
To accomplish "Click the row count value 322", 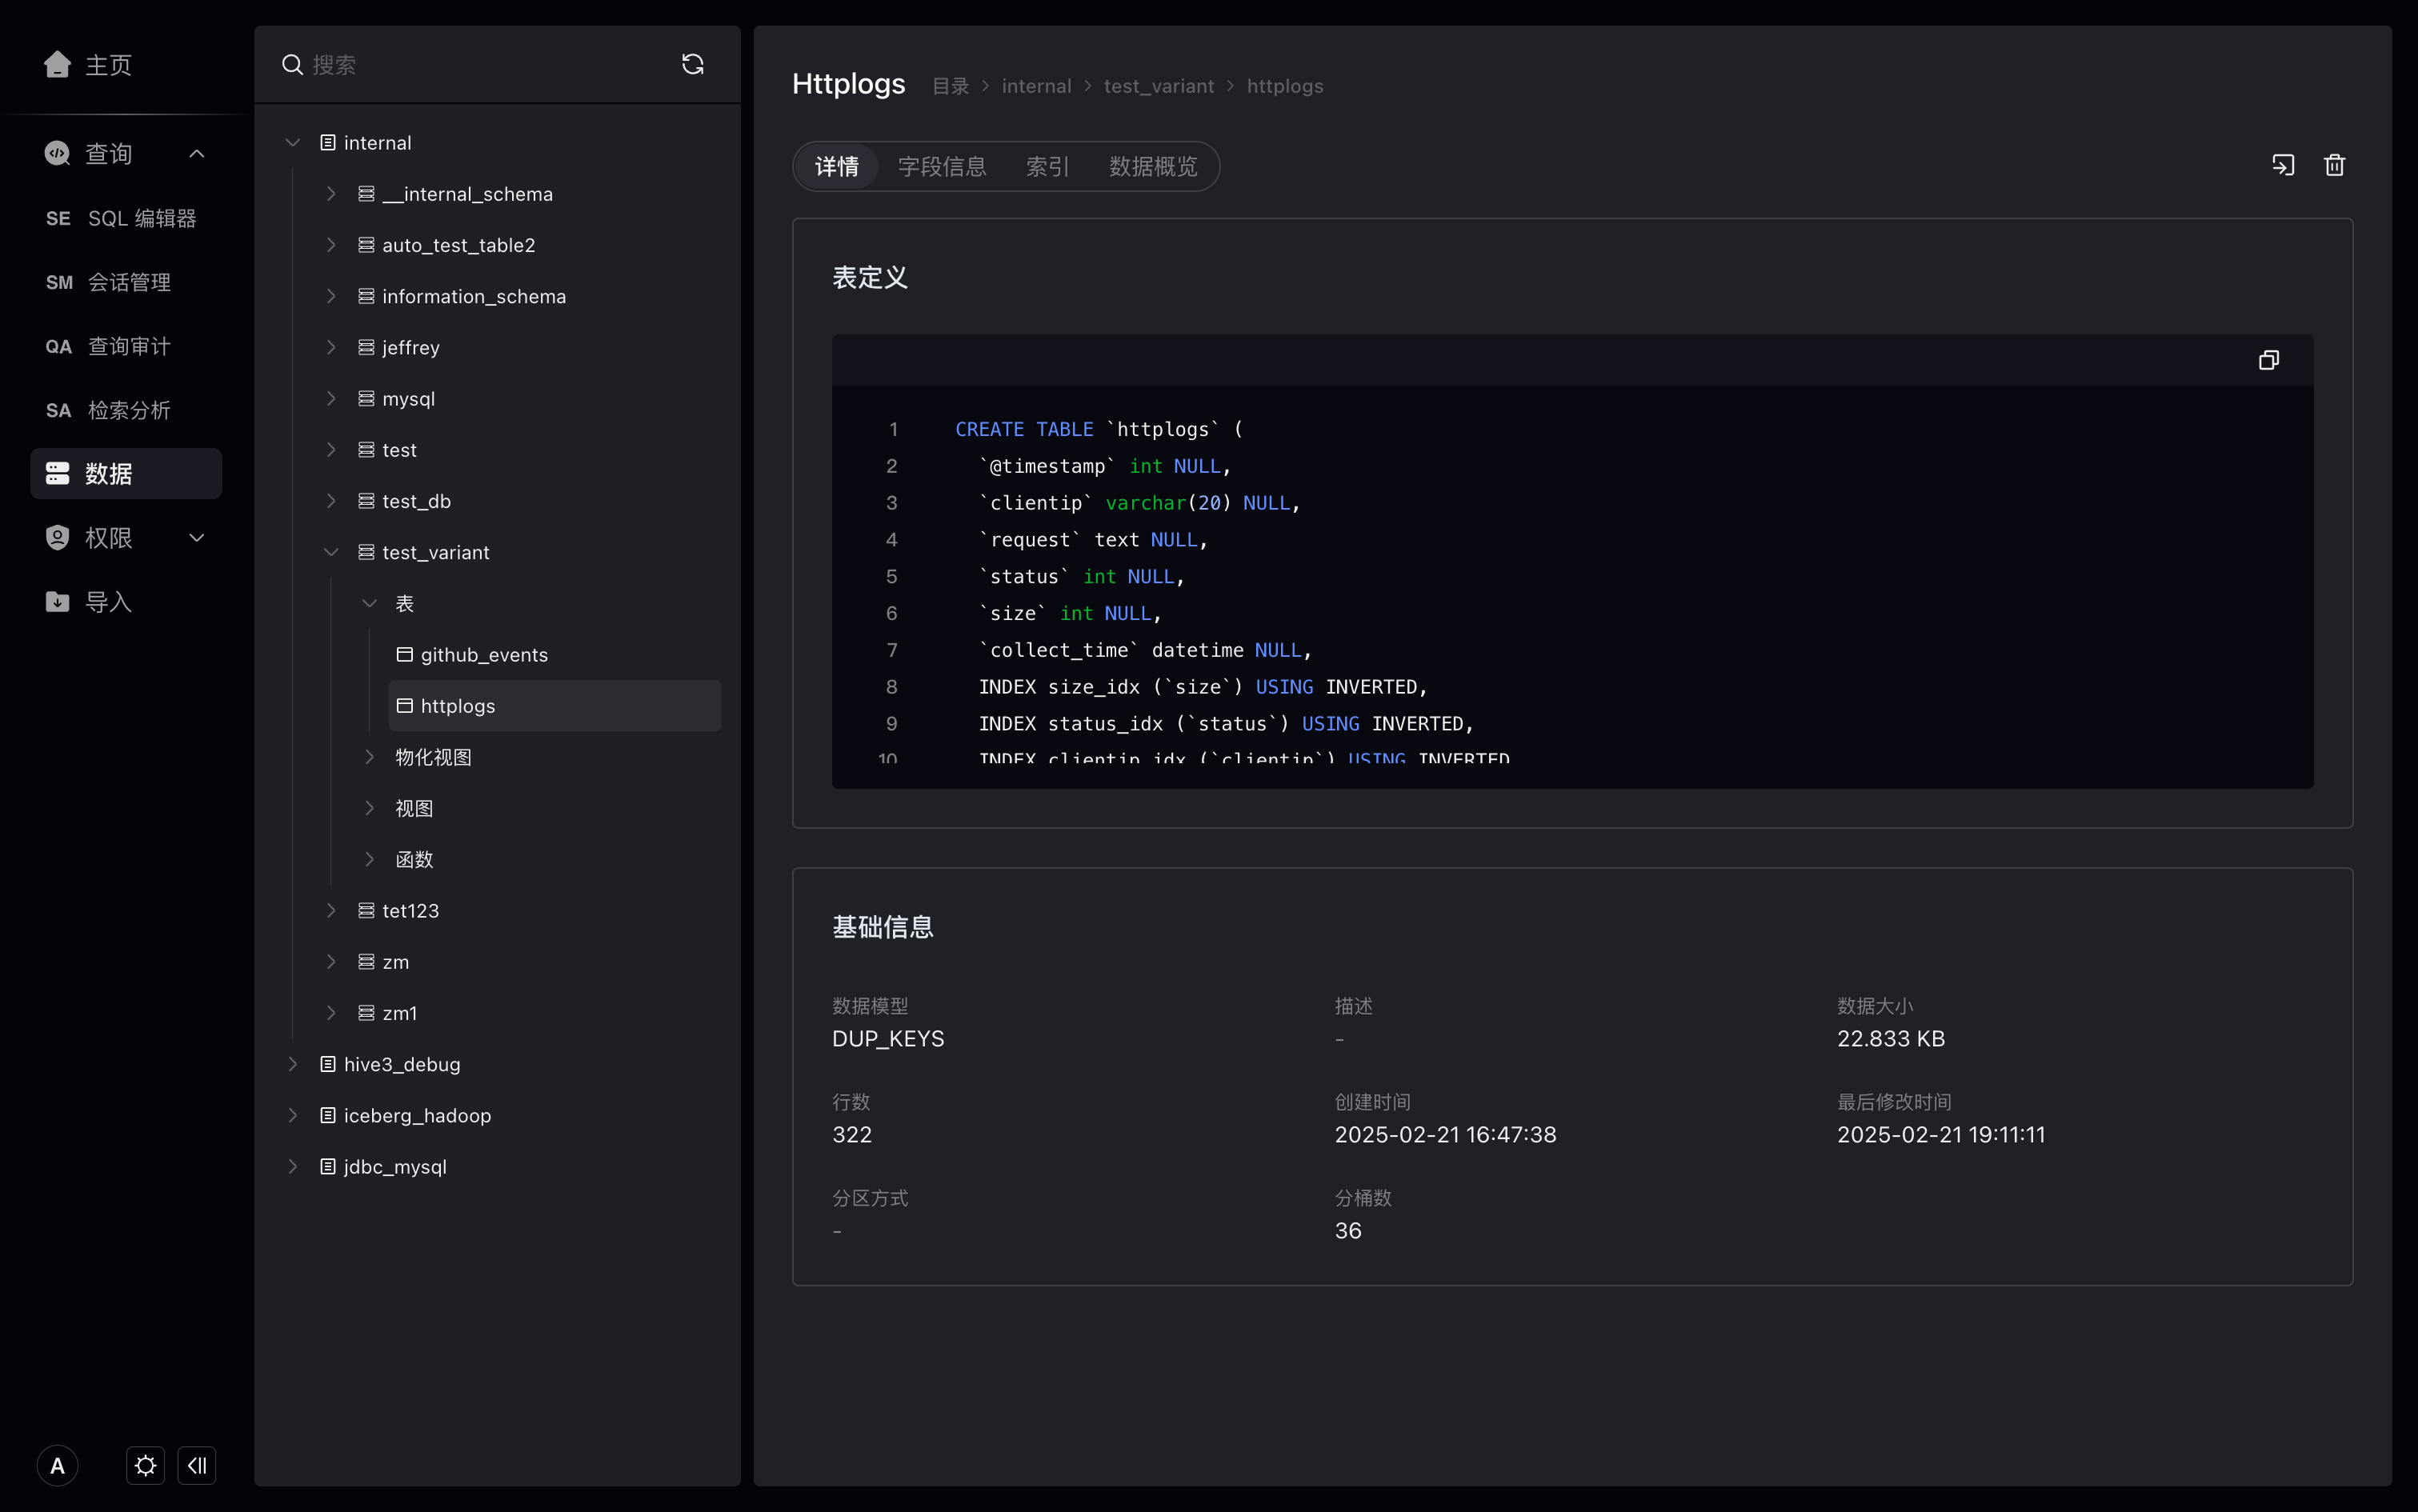I will 852,1134.
